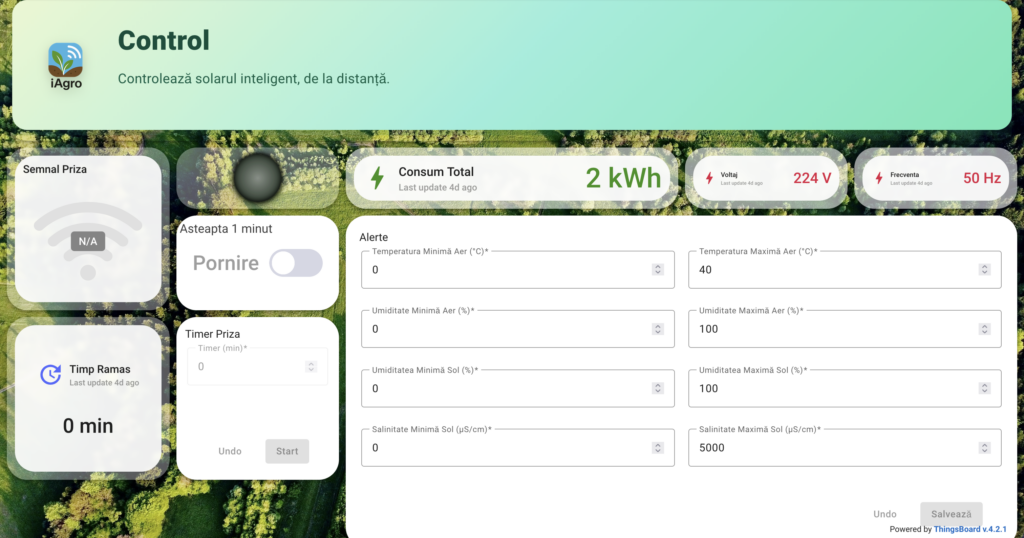
Task: Click the N/A signal badge
Action: click(88, 241)
